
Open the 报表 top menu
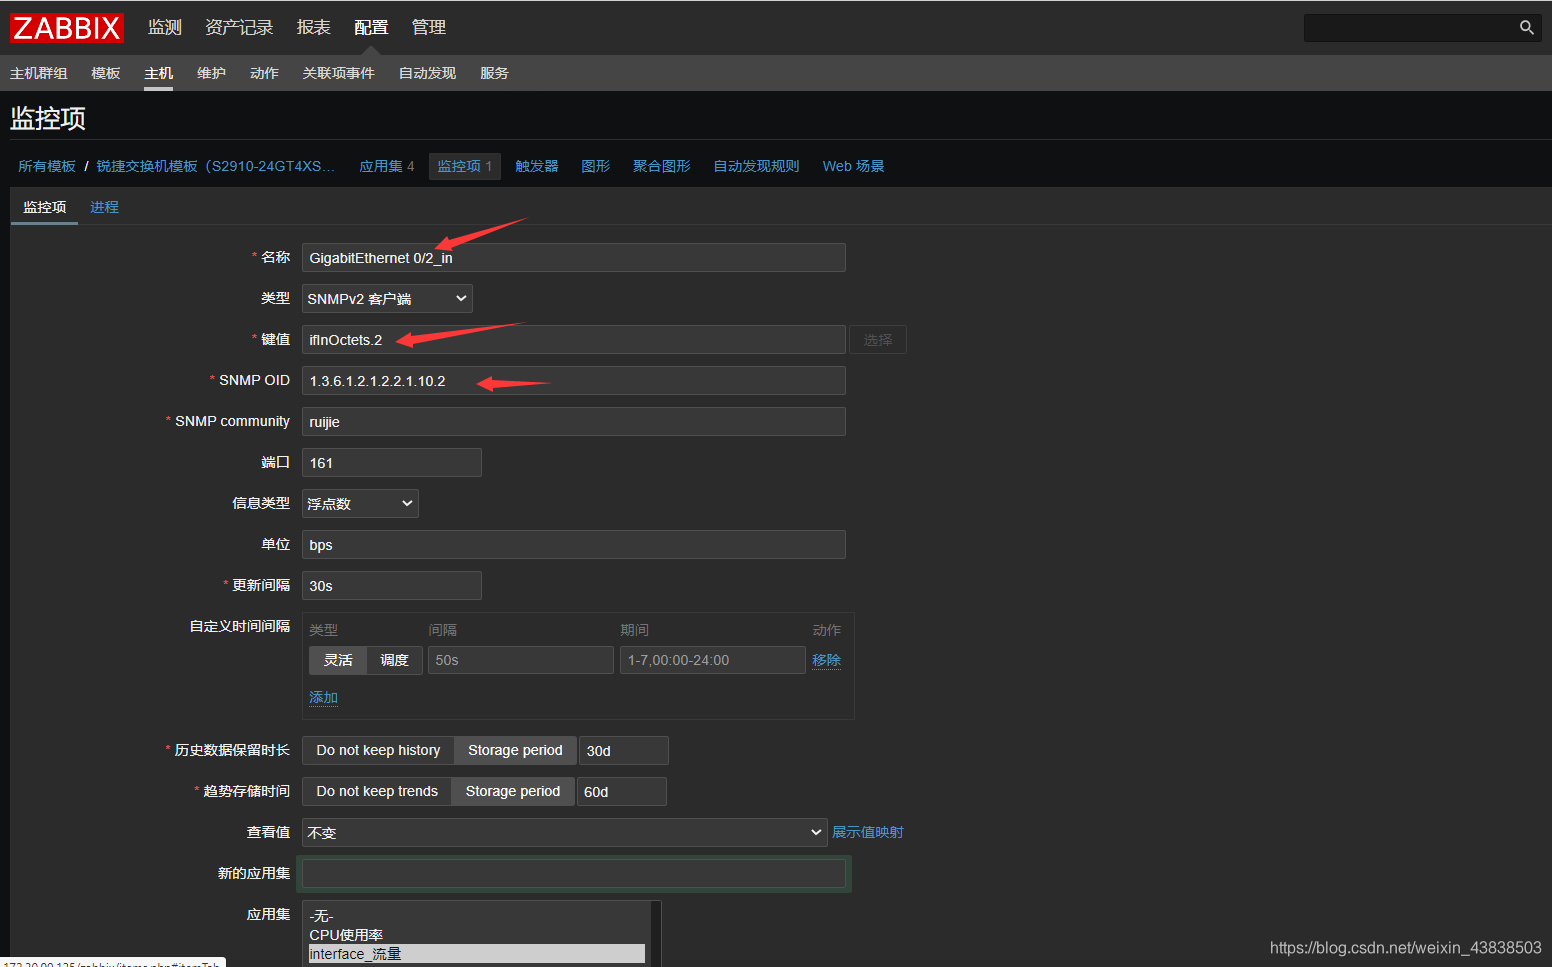(x=313, y=28)
